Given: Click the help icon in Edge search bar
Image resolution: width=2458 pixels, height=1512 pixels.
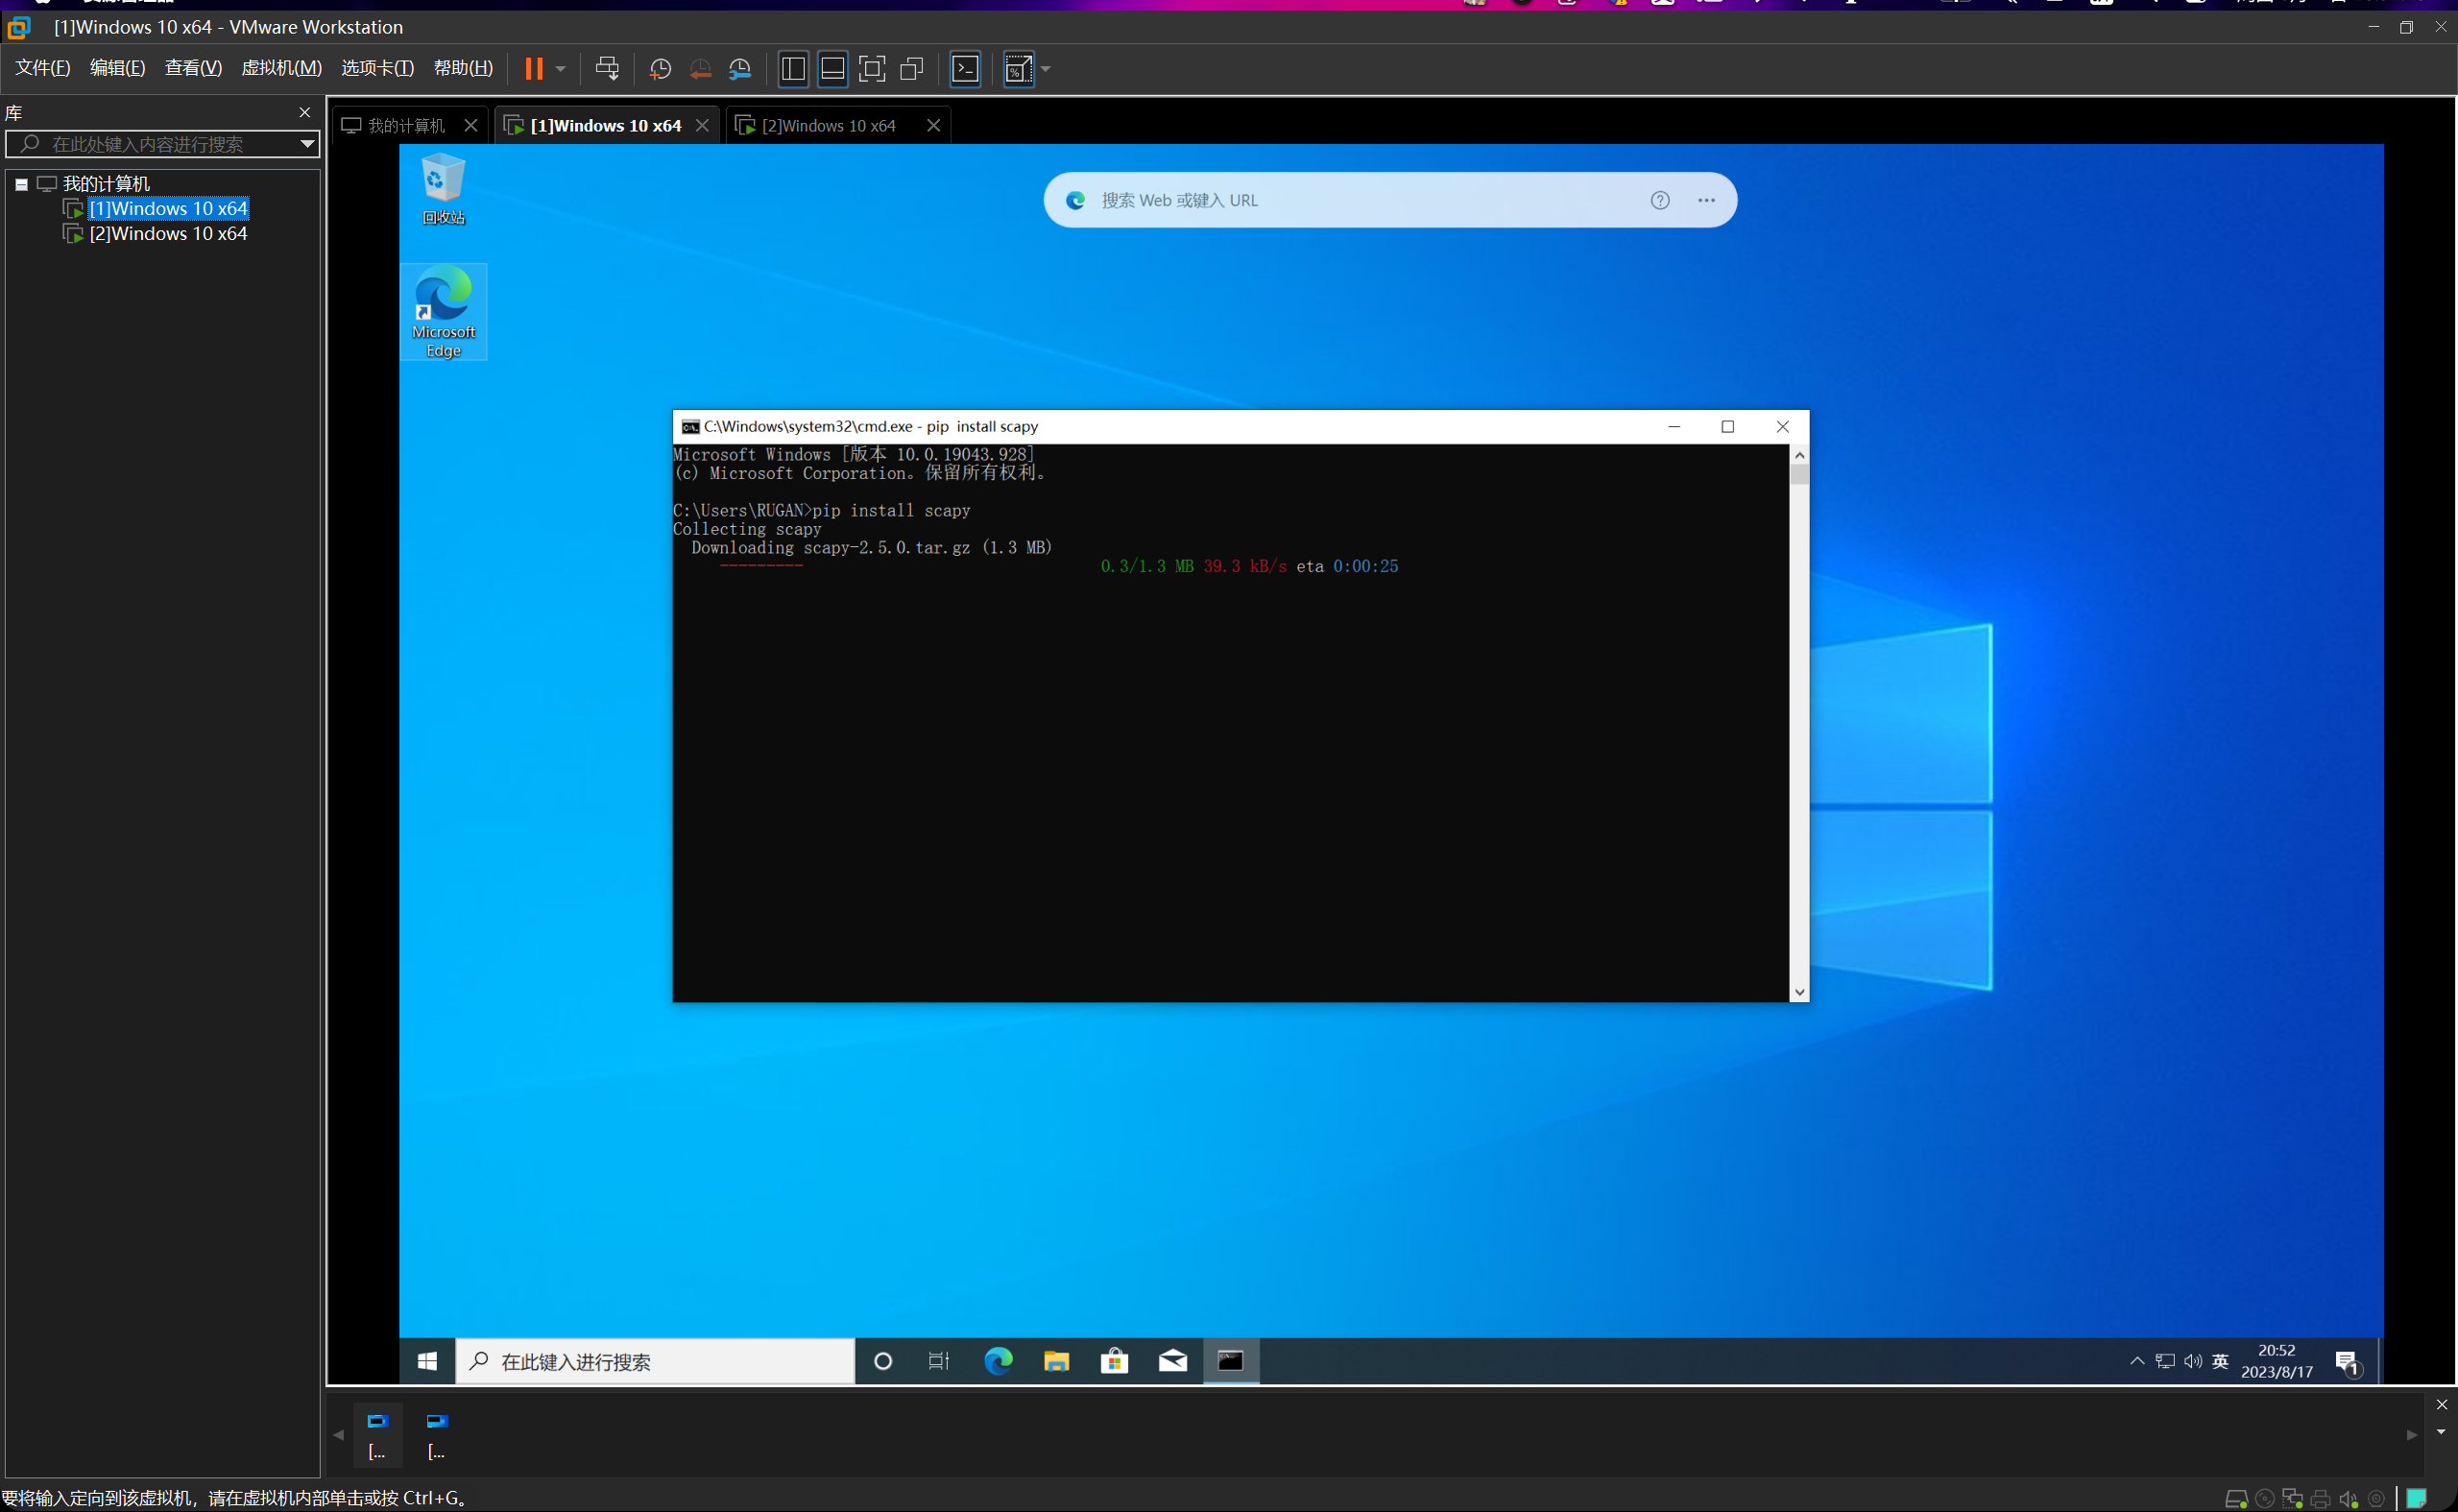Looking at the screenshot, I should point(1660,200).
